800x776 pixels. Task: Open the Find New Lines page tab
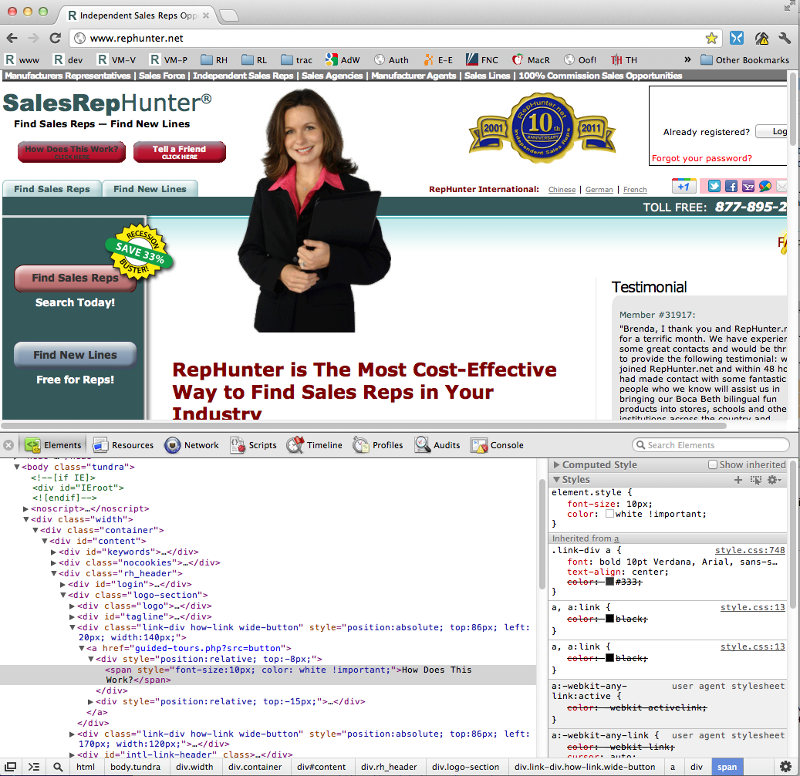point(149,189)
